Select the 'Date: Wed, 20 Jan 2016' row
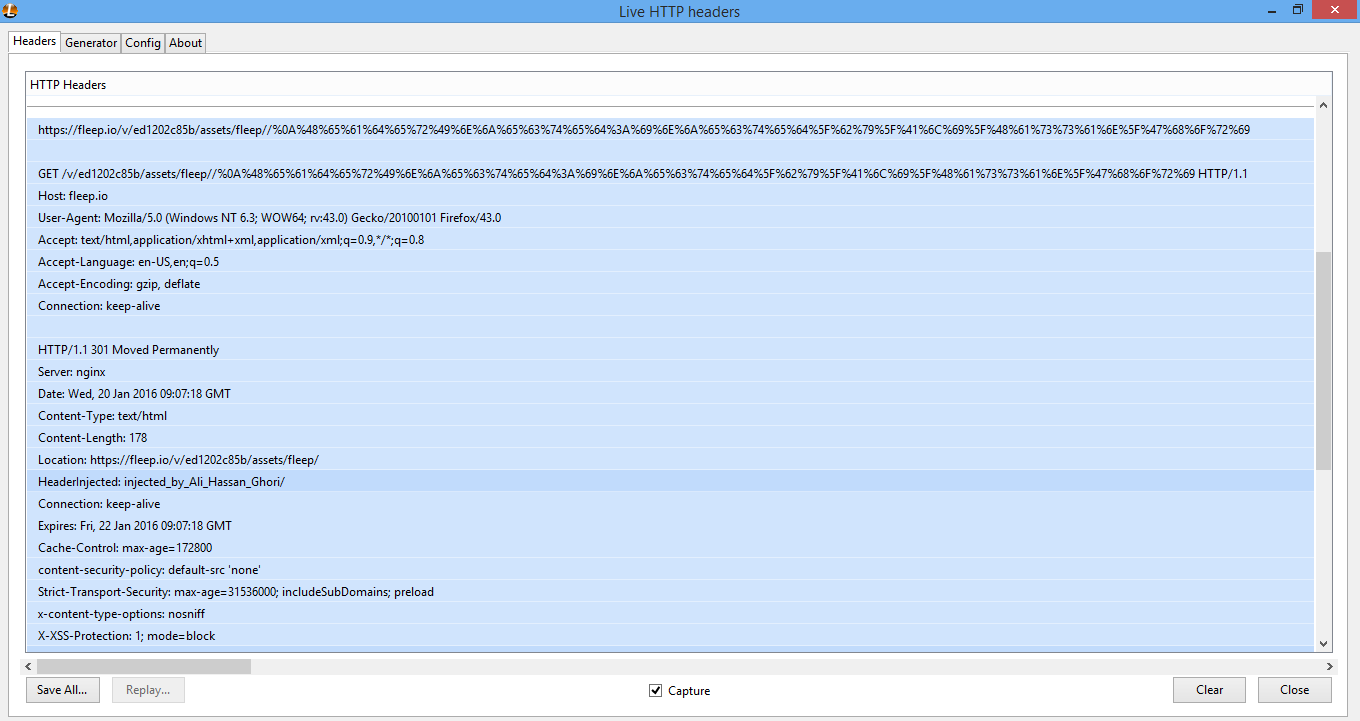This screenshot has width=1360, height=721. [671, 393]
